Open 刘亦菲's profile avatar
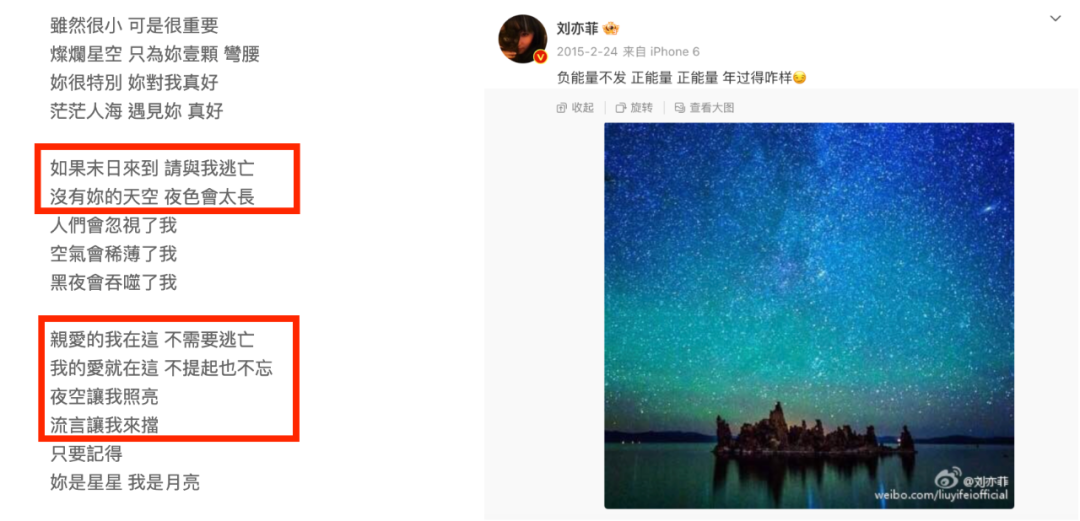 523,39
